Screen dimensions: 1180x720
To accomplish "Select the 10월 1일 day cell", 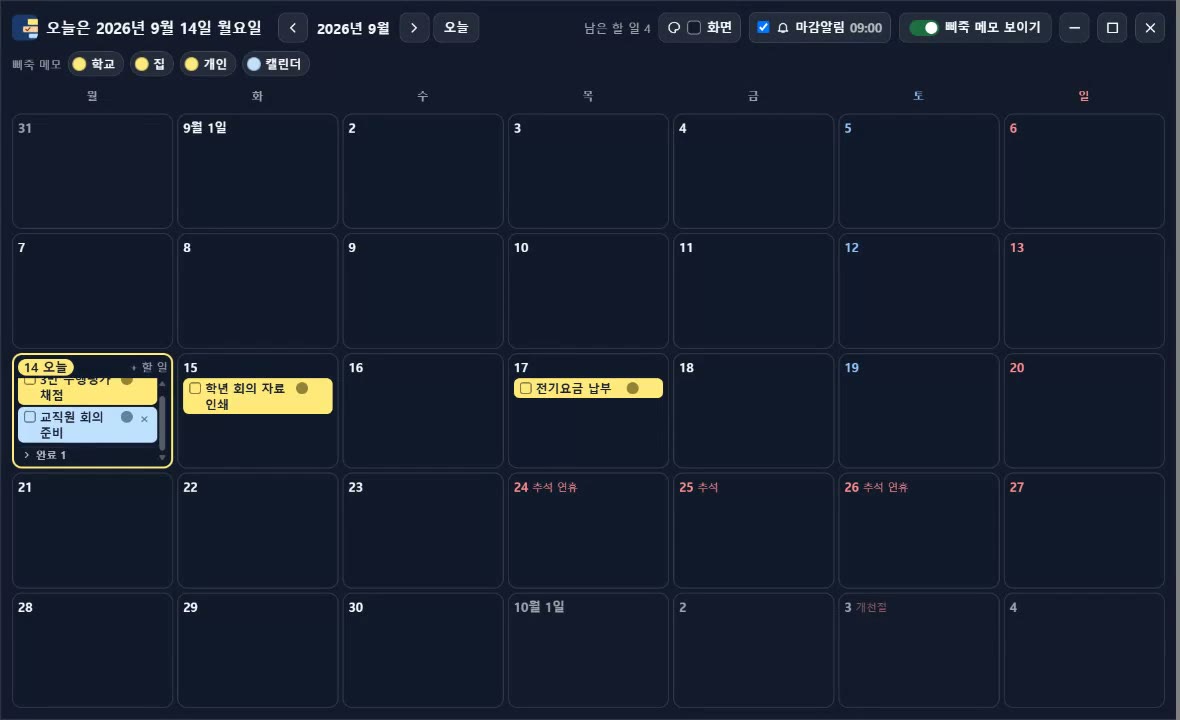I will click(x=588, y=650).
